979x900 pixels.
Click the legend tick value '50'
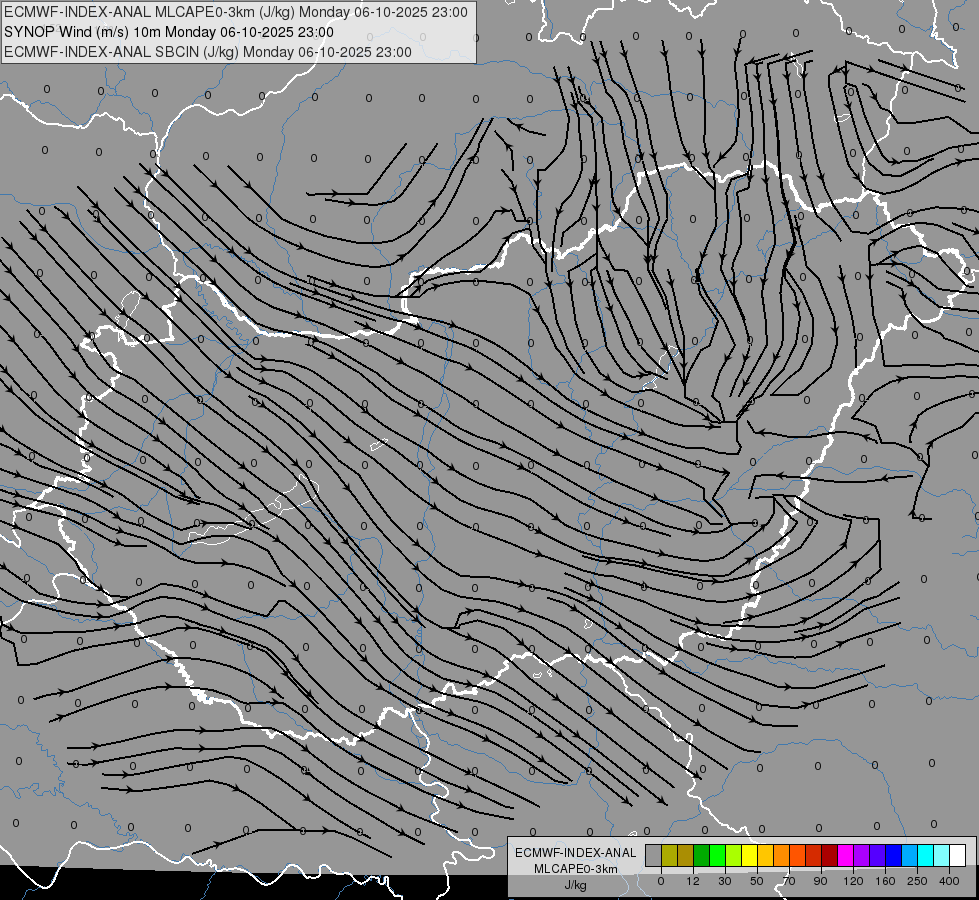click(x=757, y=881)
